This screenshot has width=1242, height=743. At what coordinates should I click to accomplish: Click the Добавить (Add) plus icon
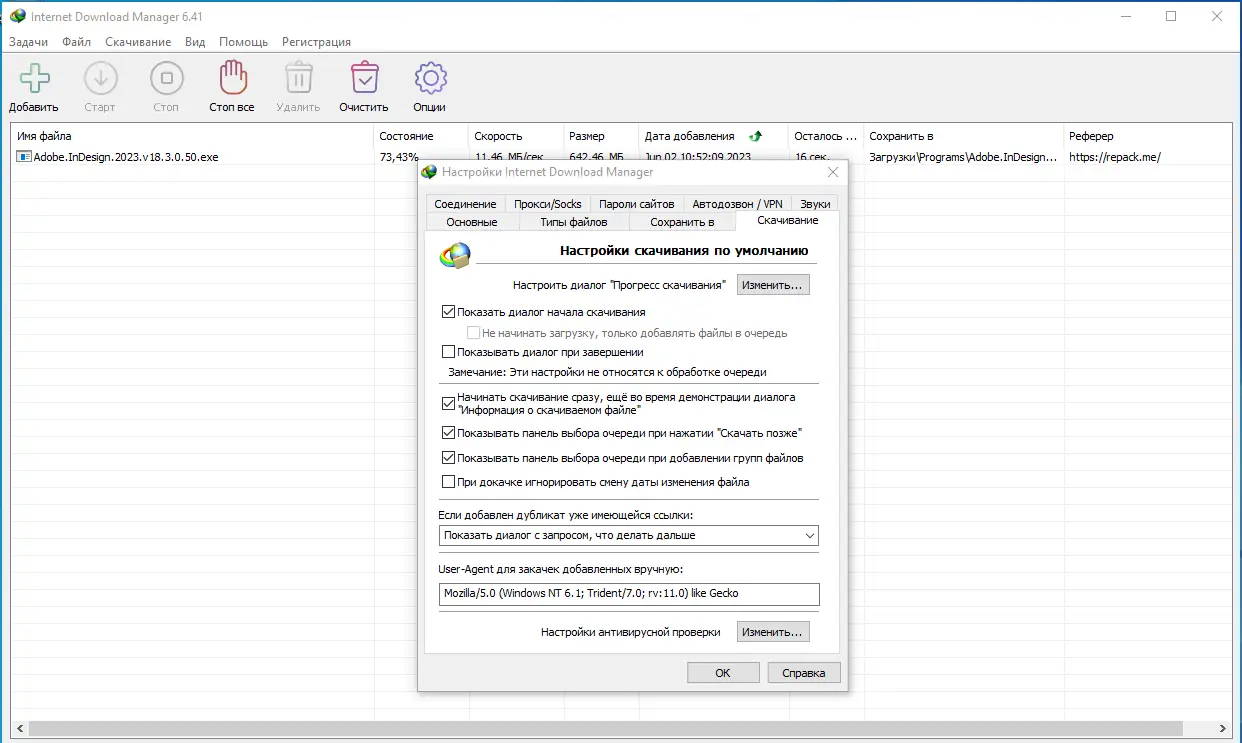(34, 78)
